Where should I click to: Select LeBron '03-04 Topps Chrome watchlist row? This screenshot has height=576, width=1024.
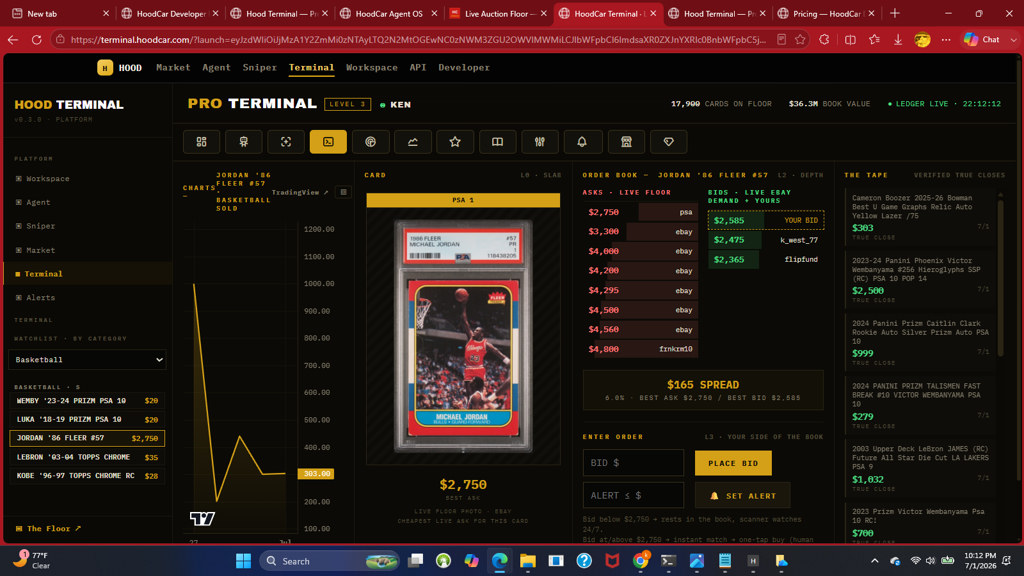coord(87,457)
